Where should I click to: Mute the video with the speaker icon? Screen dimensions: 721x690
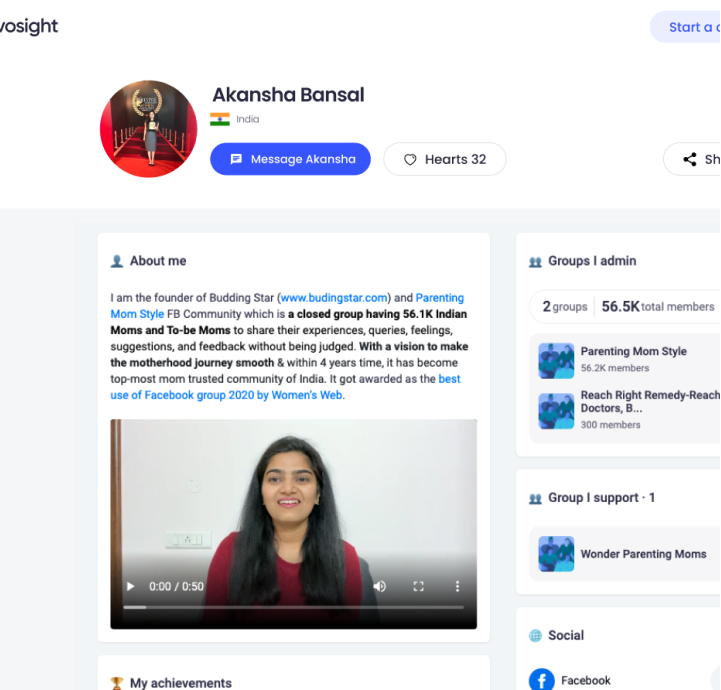(x=380, y=586)
